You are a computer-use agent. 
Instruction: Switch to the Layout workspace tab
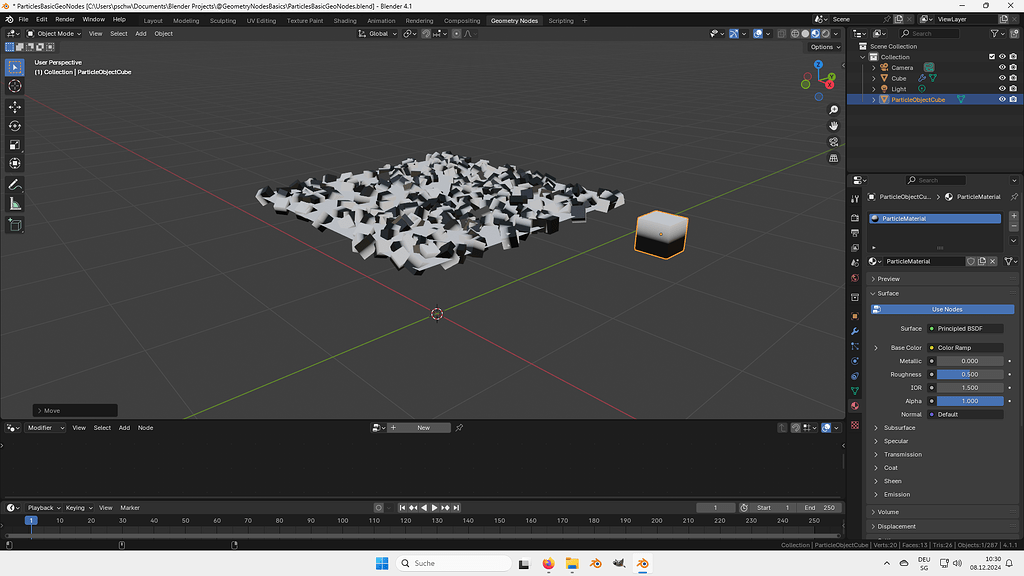click(x=153, y=21)
